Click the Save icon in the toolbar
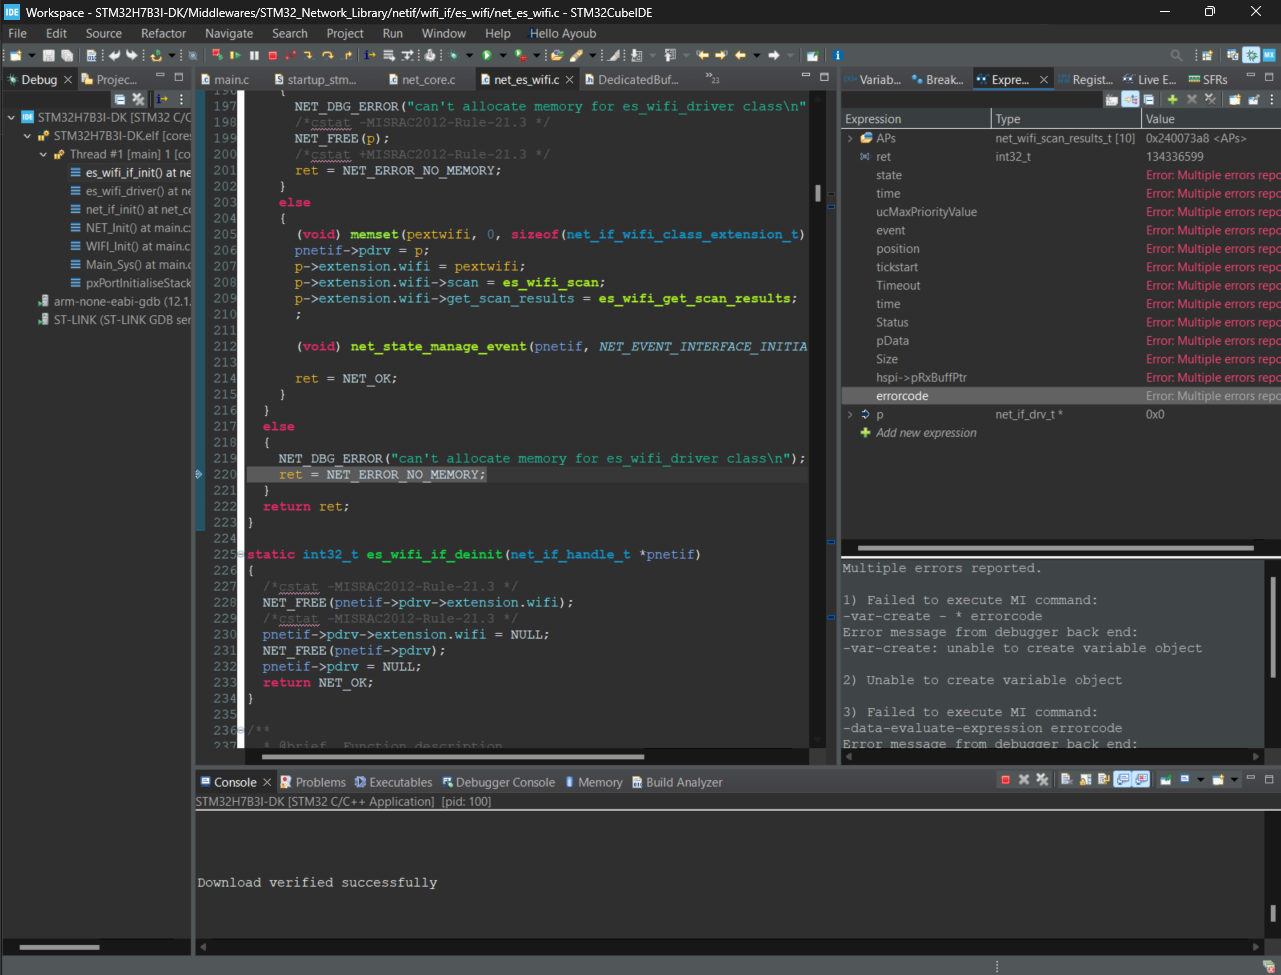1281x975 pixels. click(x=48, y=56)
